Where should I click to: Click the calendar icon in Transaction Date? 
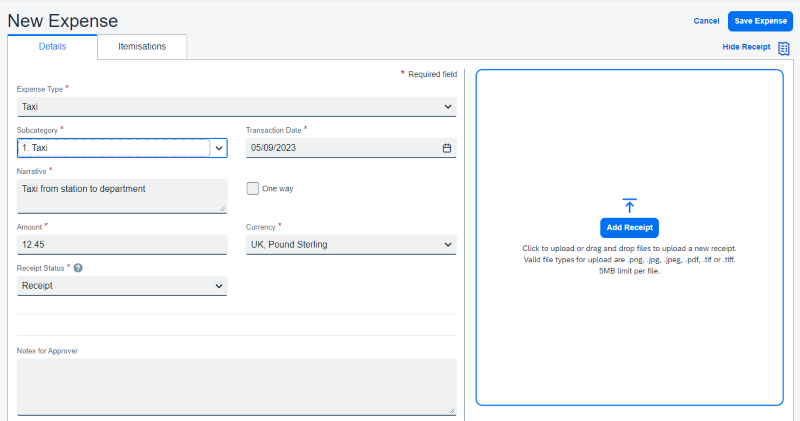447,148
